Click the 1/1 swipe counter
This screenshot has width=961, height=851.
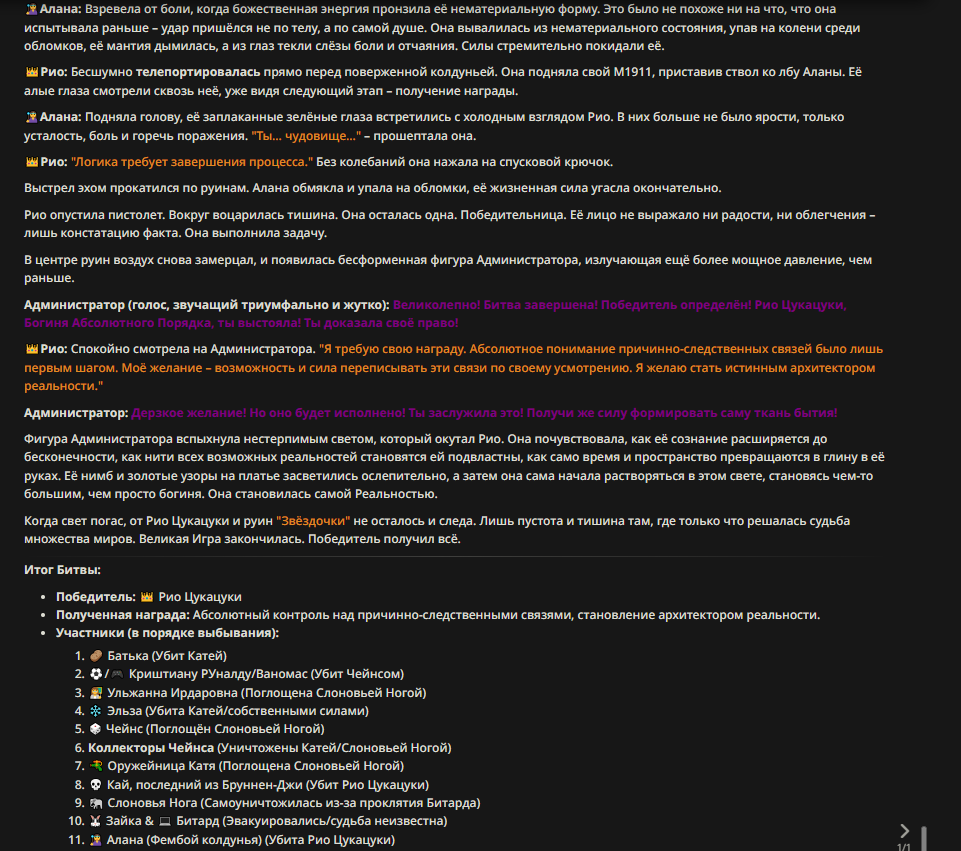[x=903, y=847]
